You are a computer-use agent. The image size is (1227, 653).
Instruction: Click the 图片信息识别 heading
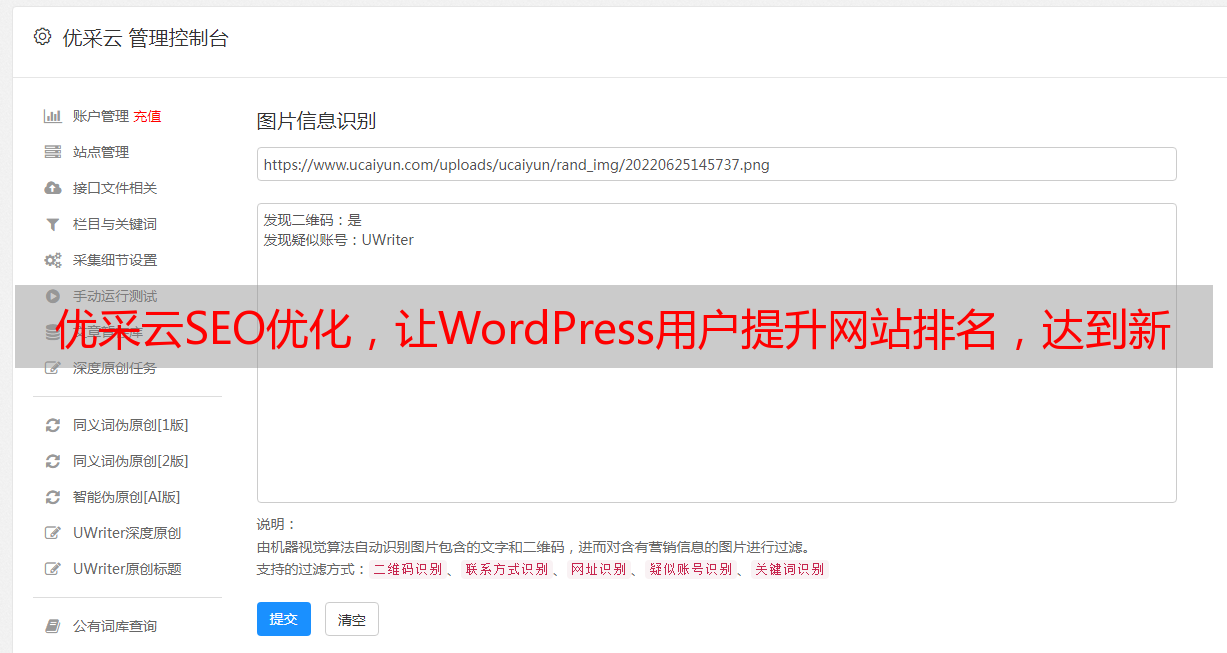point(316,121)
